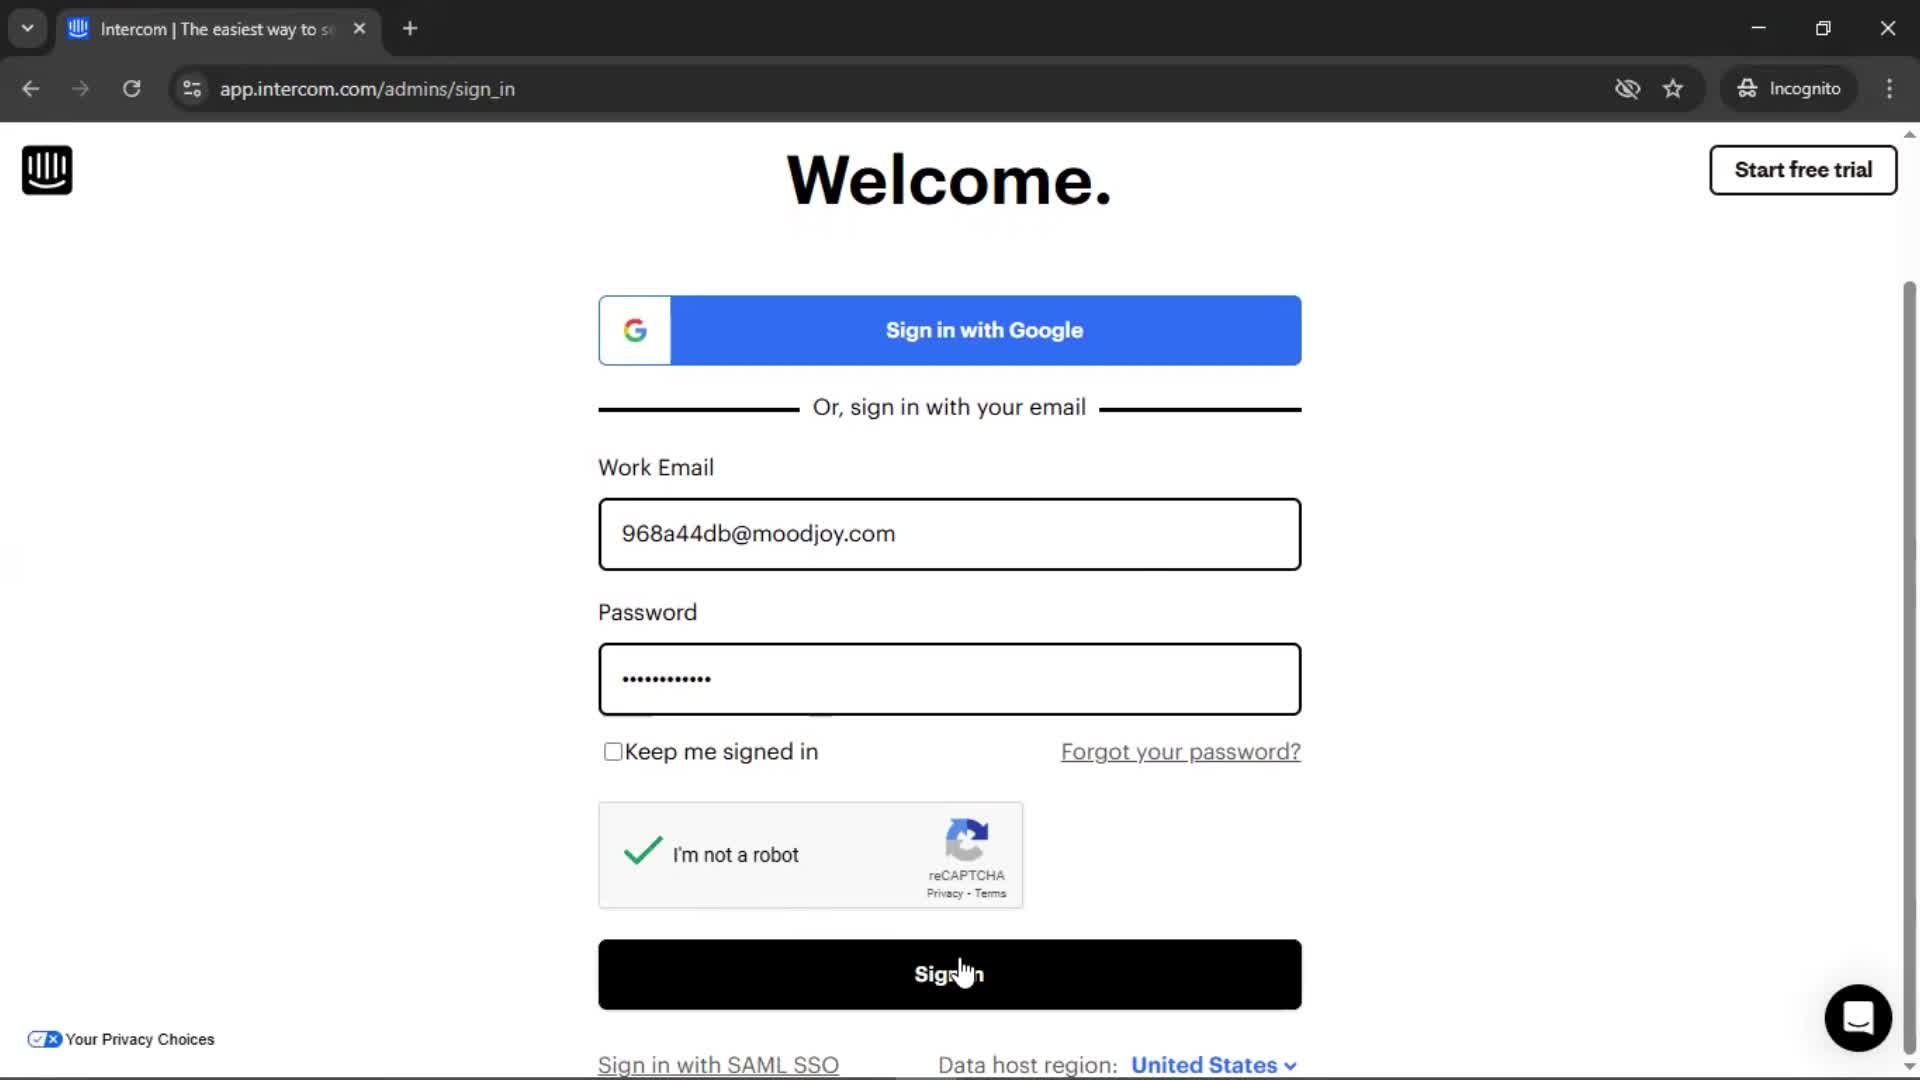Open Forgot your password link
Image resolution: width=1920 pixels, height=1080 pixels.
[1181, 752]
